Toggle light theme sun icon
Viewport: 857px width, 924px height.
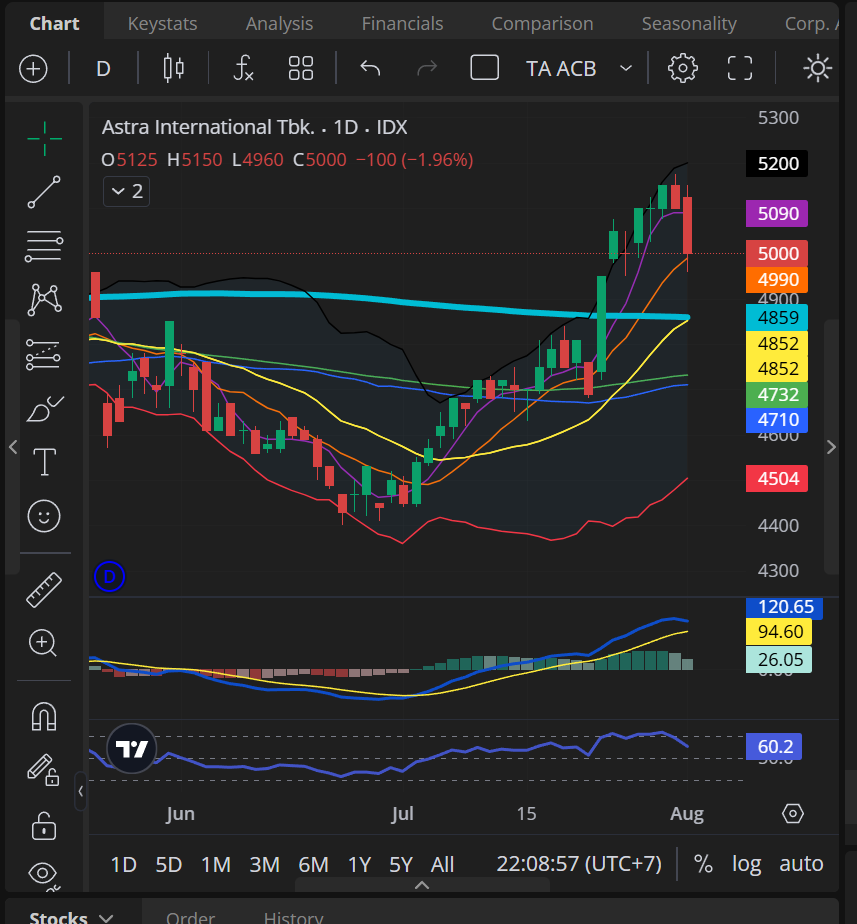[818, 68]
